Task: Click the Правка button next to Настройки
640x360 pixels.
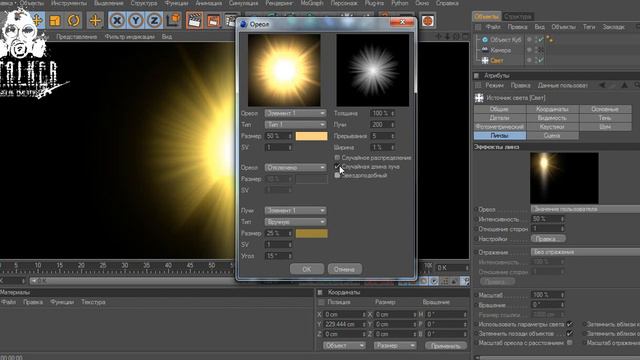Action: click(548, 239)
